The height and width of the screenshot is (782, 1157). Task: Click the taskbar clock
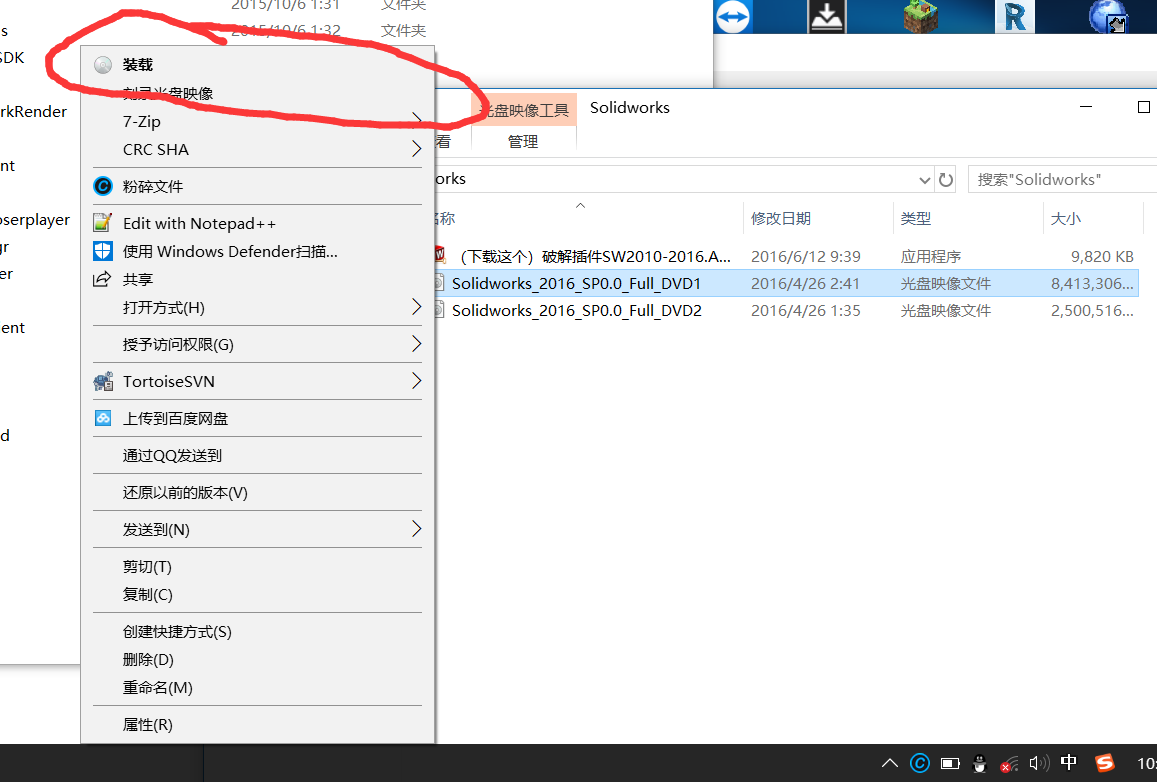[x=1147, y=764]
